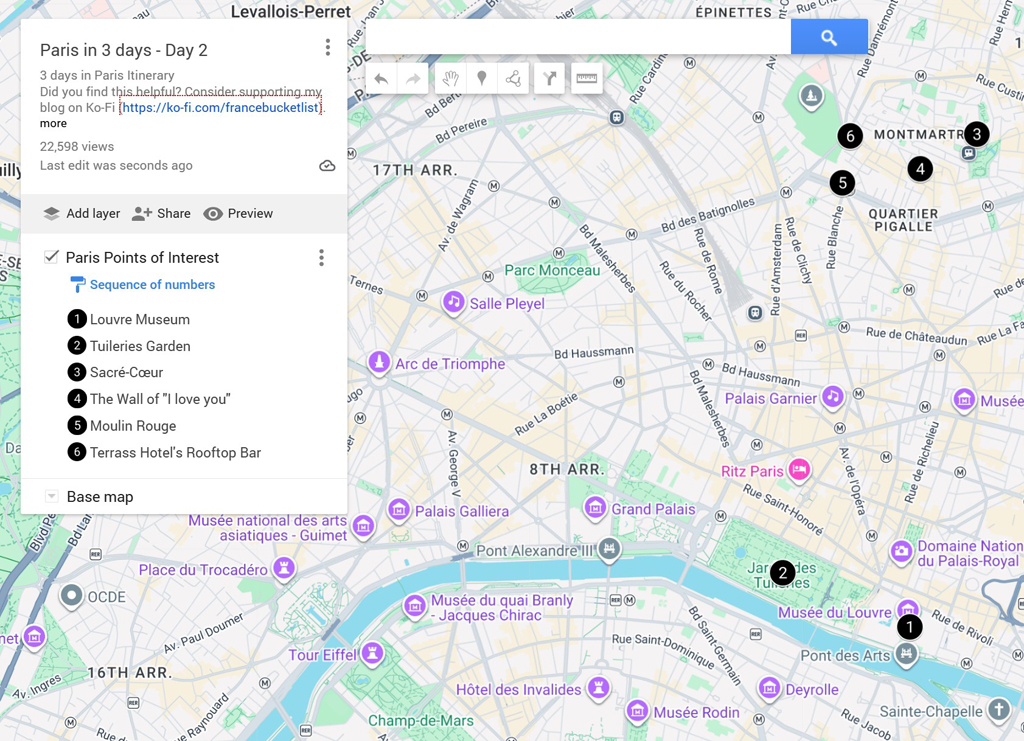Click the Musée Rodin pin
Viewport: 1024px width, 741px height.
pos(637,710)
